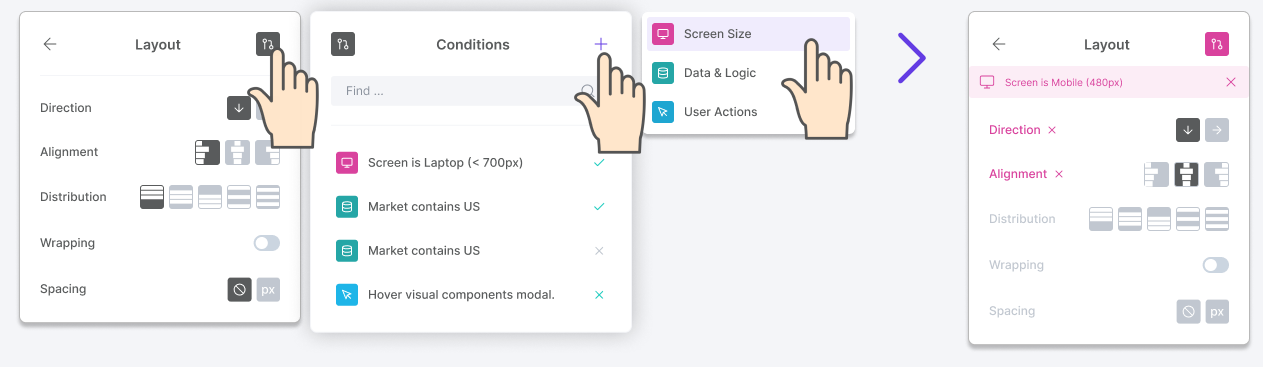Select the right arrow Direction icon in right panel

[1217, 130]
